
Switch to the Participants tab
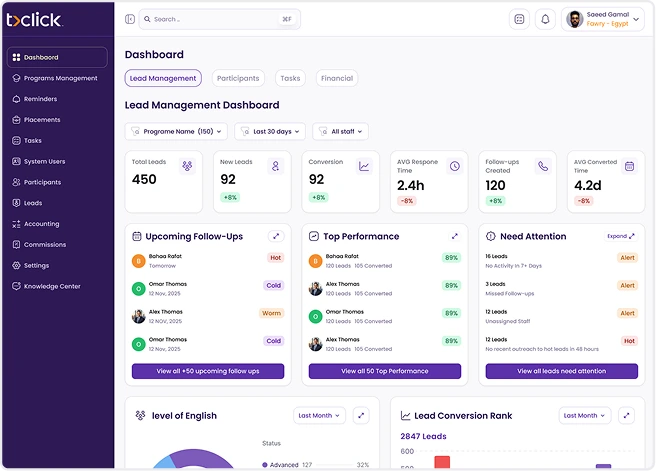click(237, 78)
